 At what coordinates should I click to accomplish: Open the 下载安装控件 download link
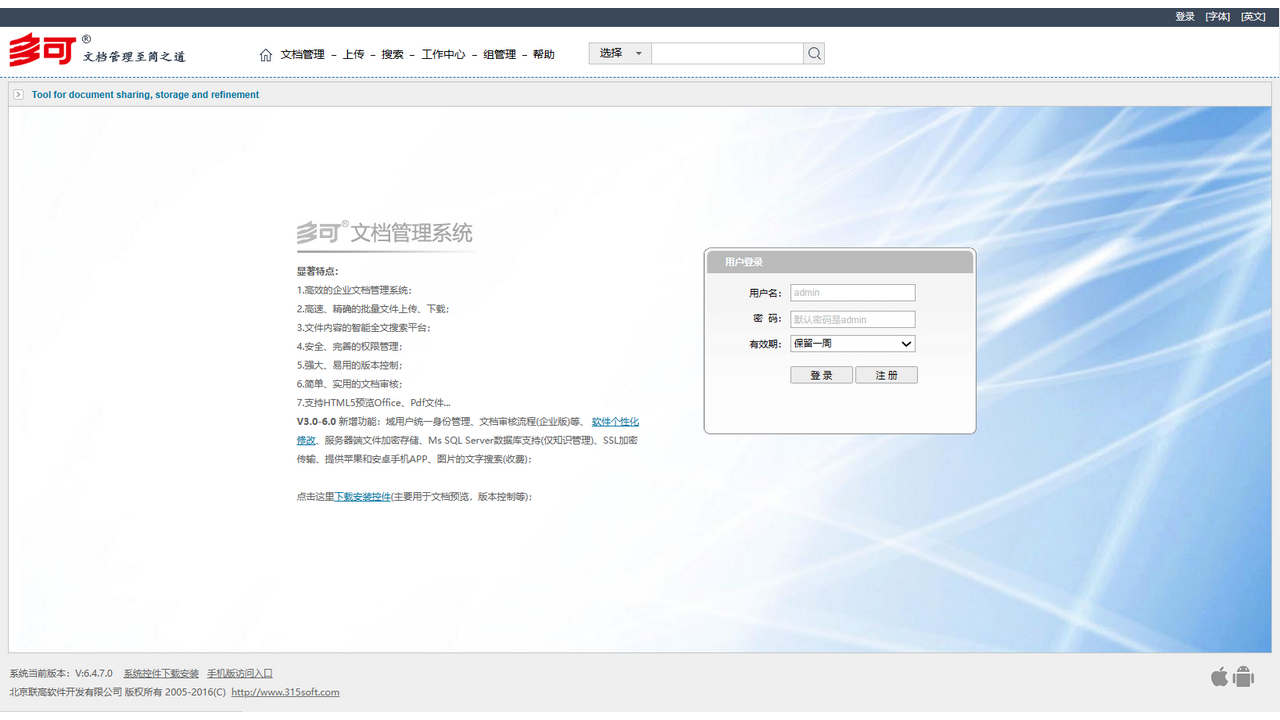point(362,497)
